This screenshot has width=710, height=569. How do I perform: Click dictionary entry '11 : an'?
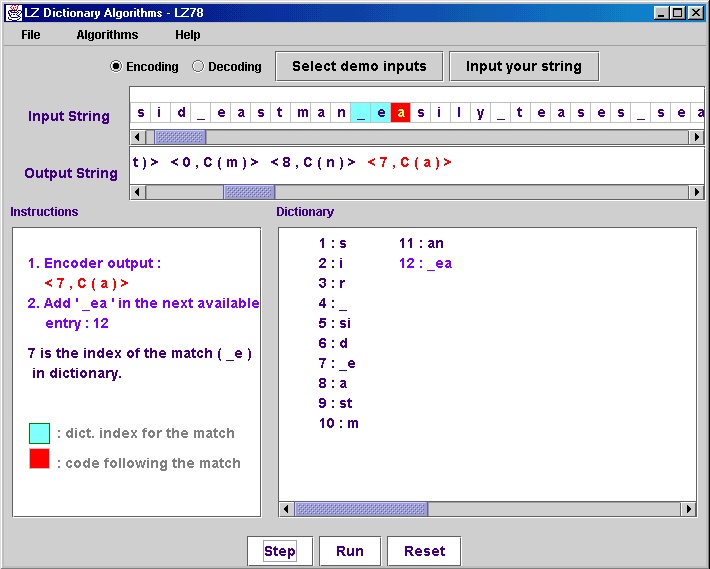click(421, 244)
